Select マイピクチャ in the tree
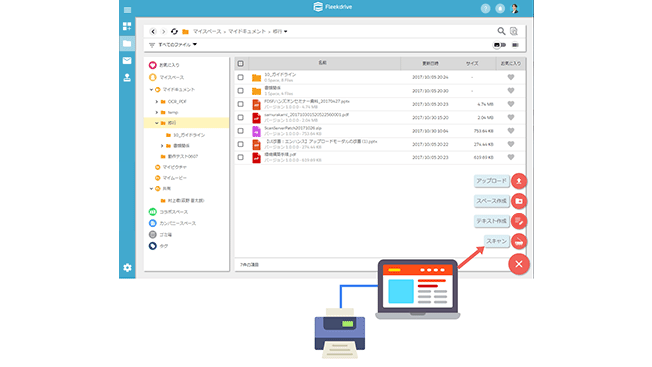 tap(175, 167)
